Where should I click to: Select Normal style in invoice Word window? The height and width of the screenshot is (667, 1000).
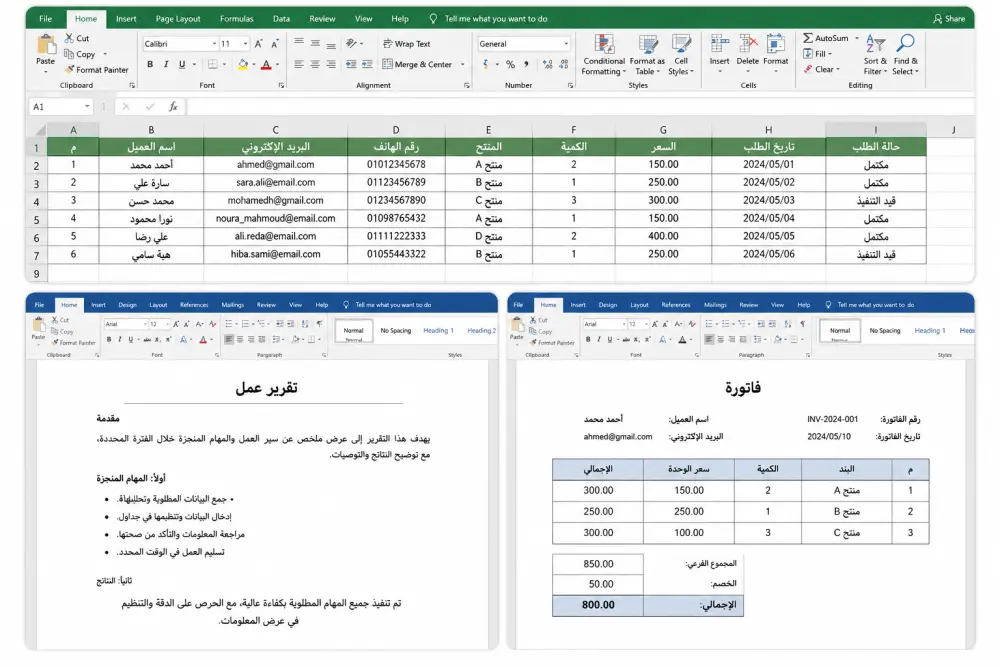coord(840,330)
